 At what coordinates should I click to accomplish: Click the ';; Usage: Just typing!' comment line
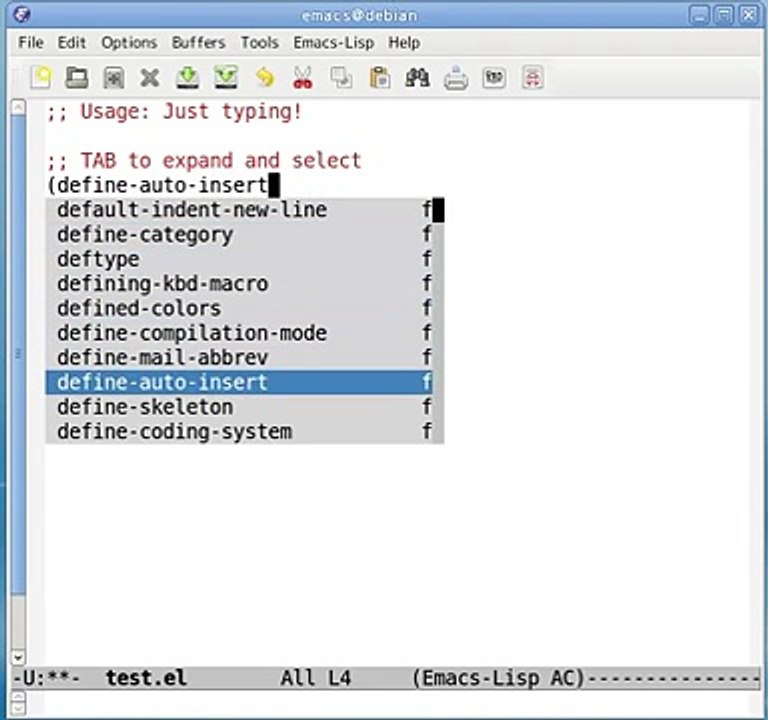pos(174,112)
